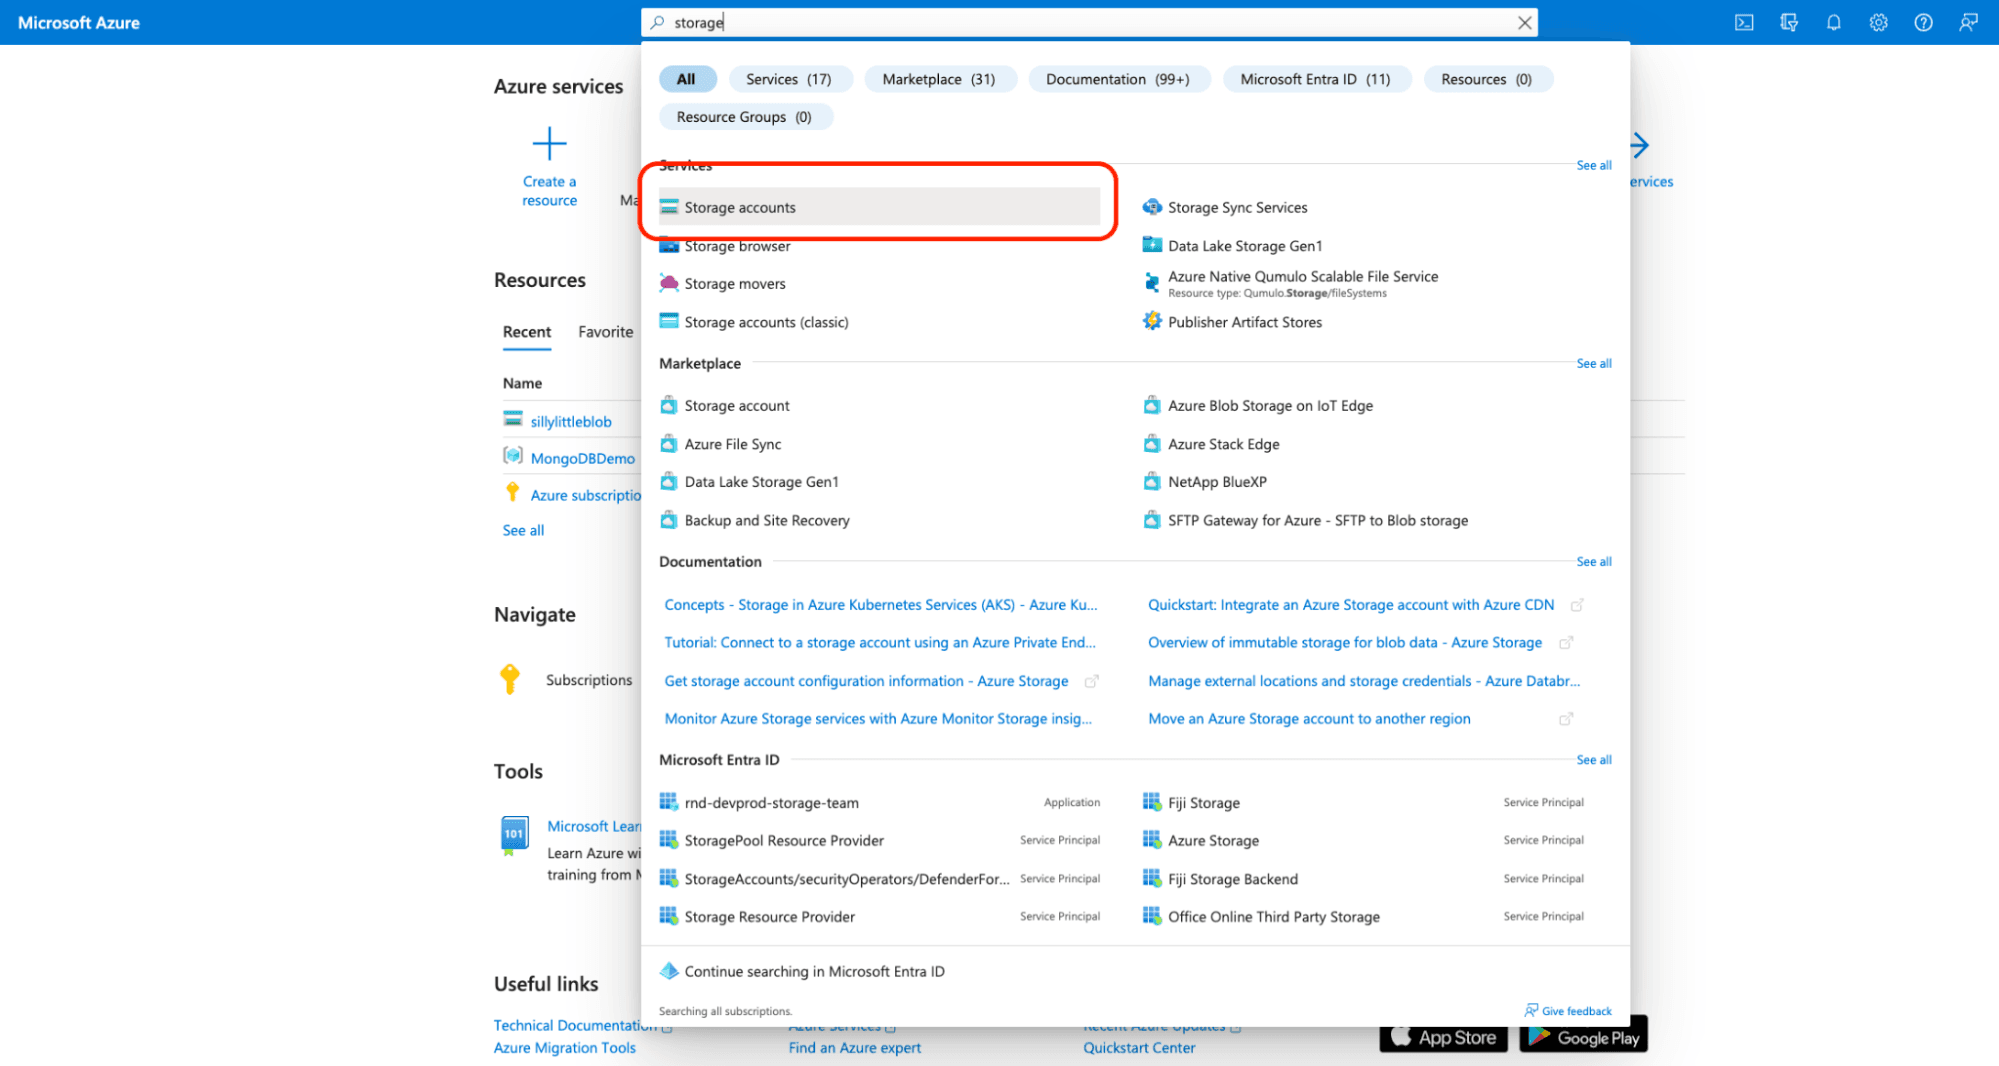Switch to the Services filter pill
This screenshot has height=1066, width=1999.
790,79
